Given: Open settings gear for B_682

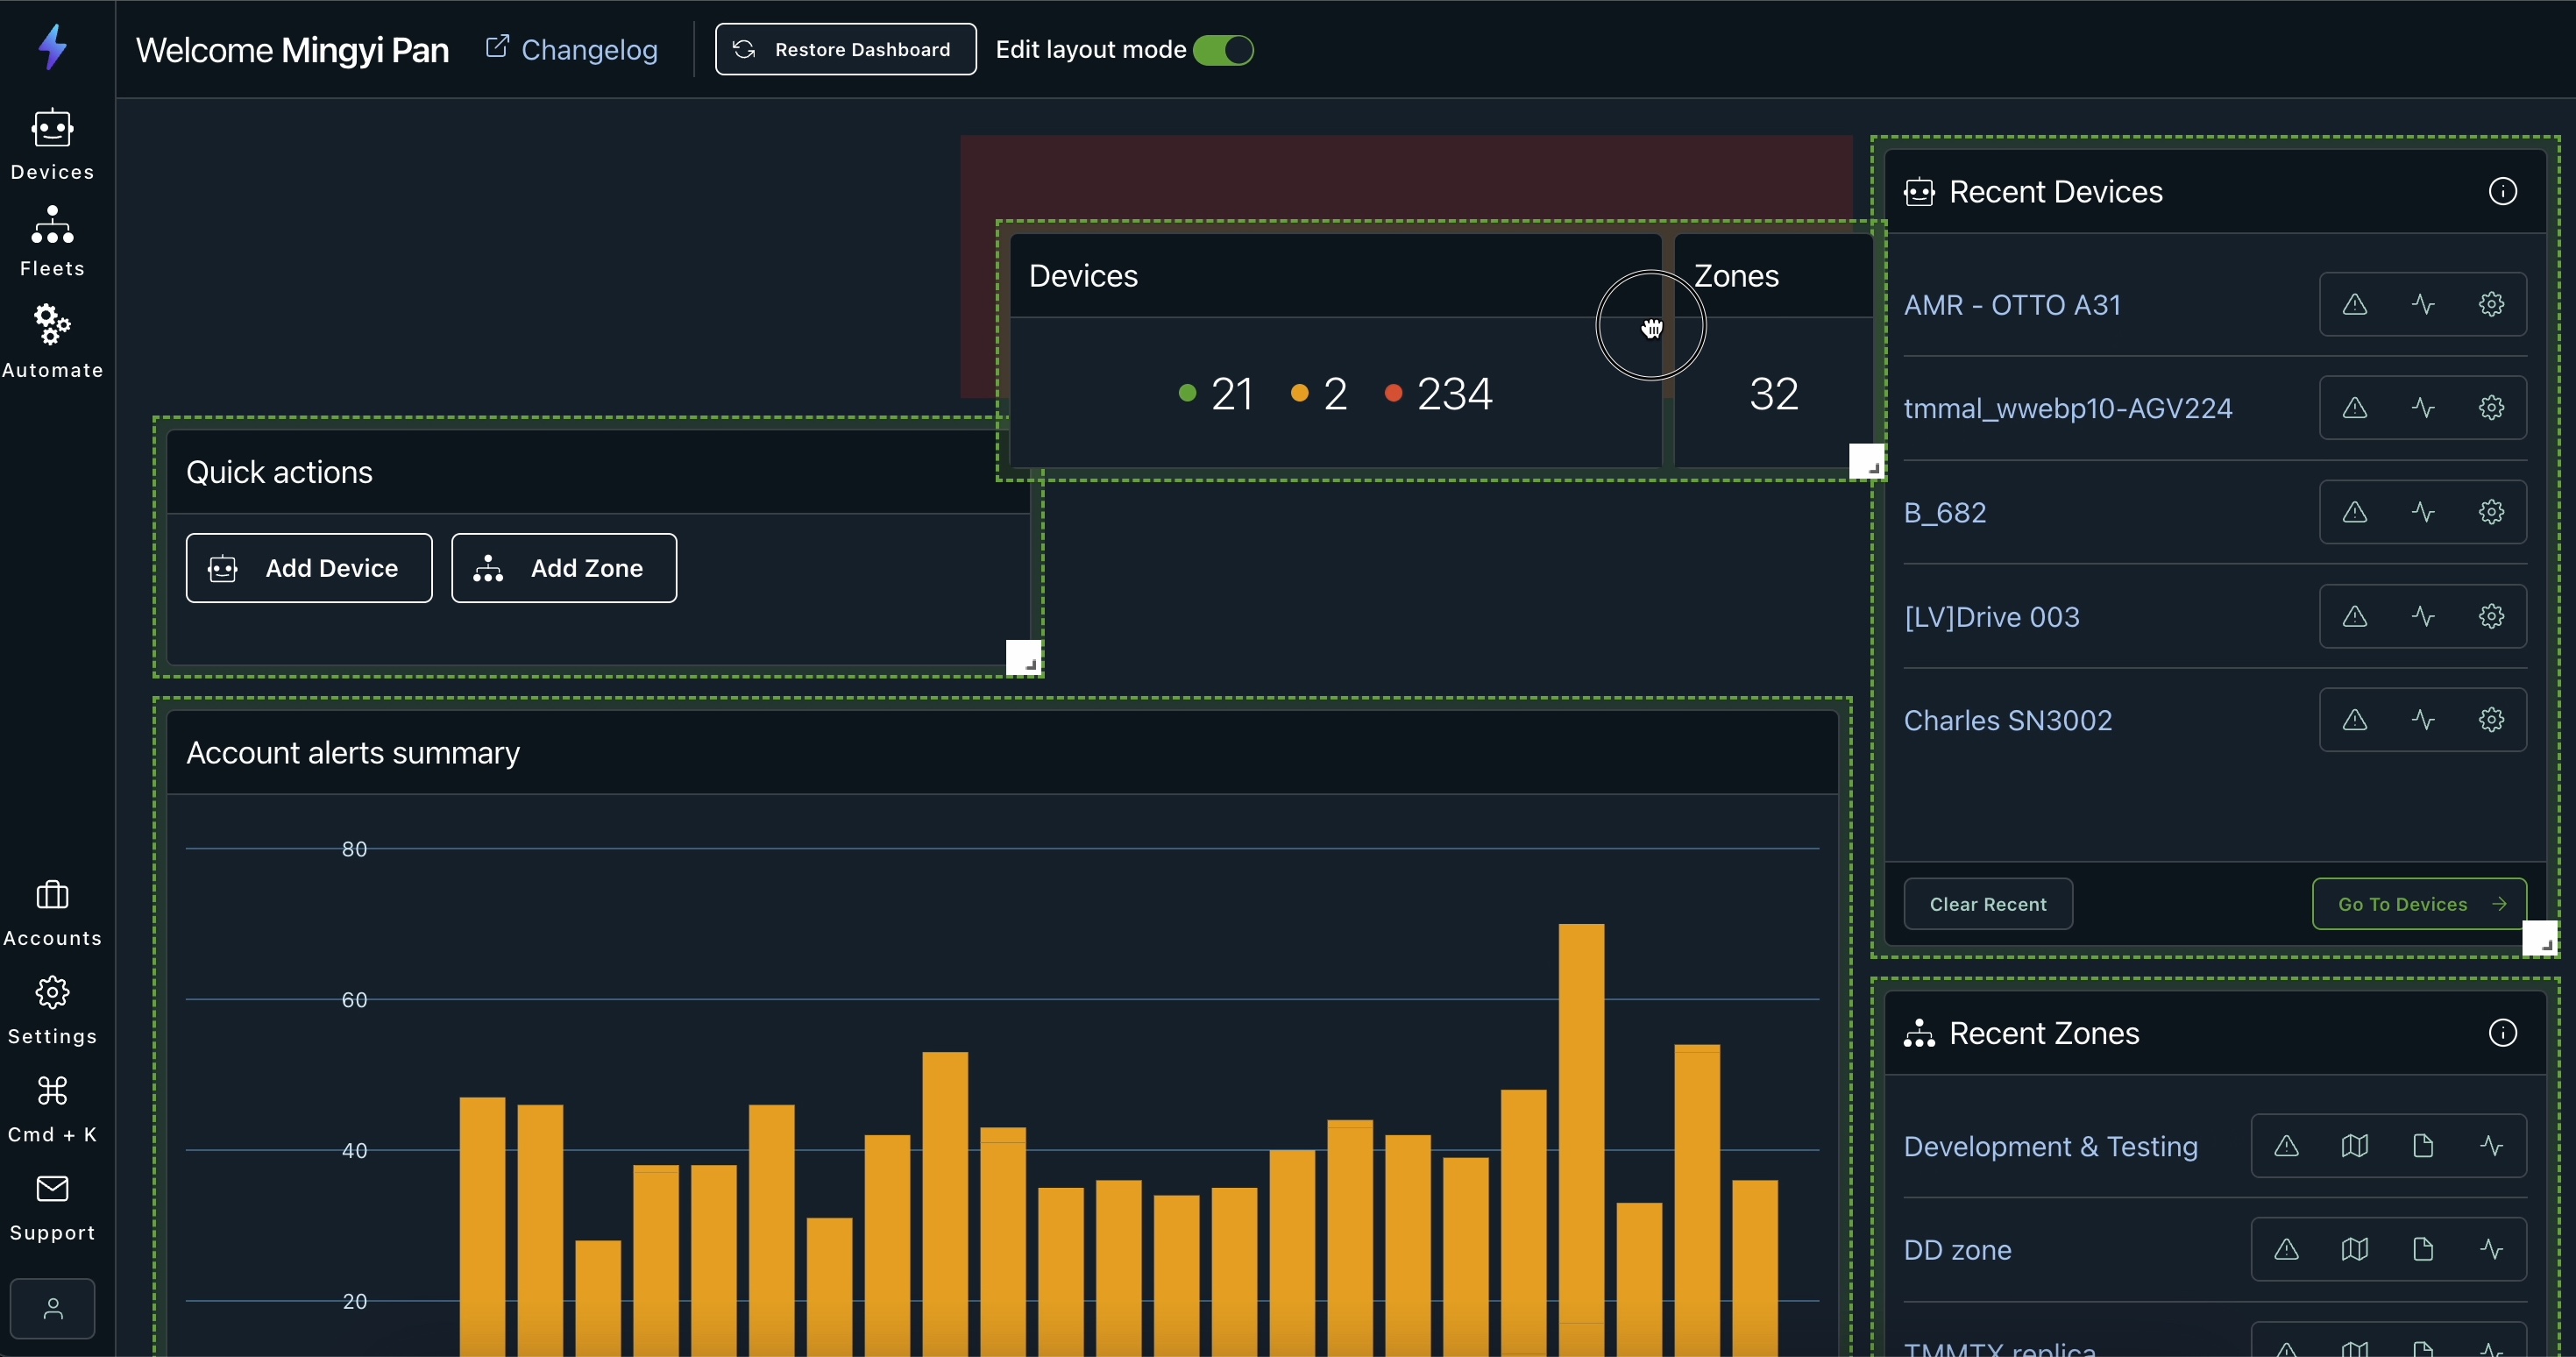Looking at the screenshot, I should (x=2491, y=512).
